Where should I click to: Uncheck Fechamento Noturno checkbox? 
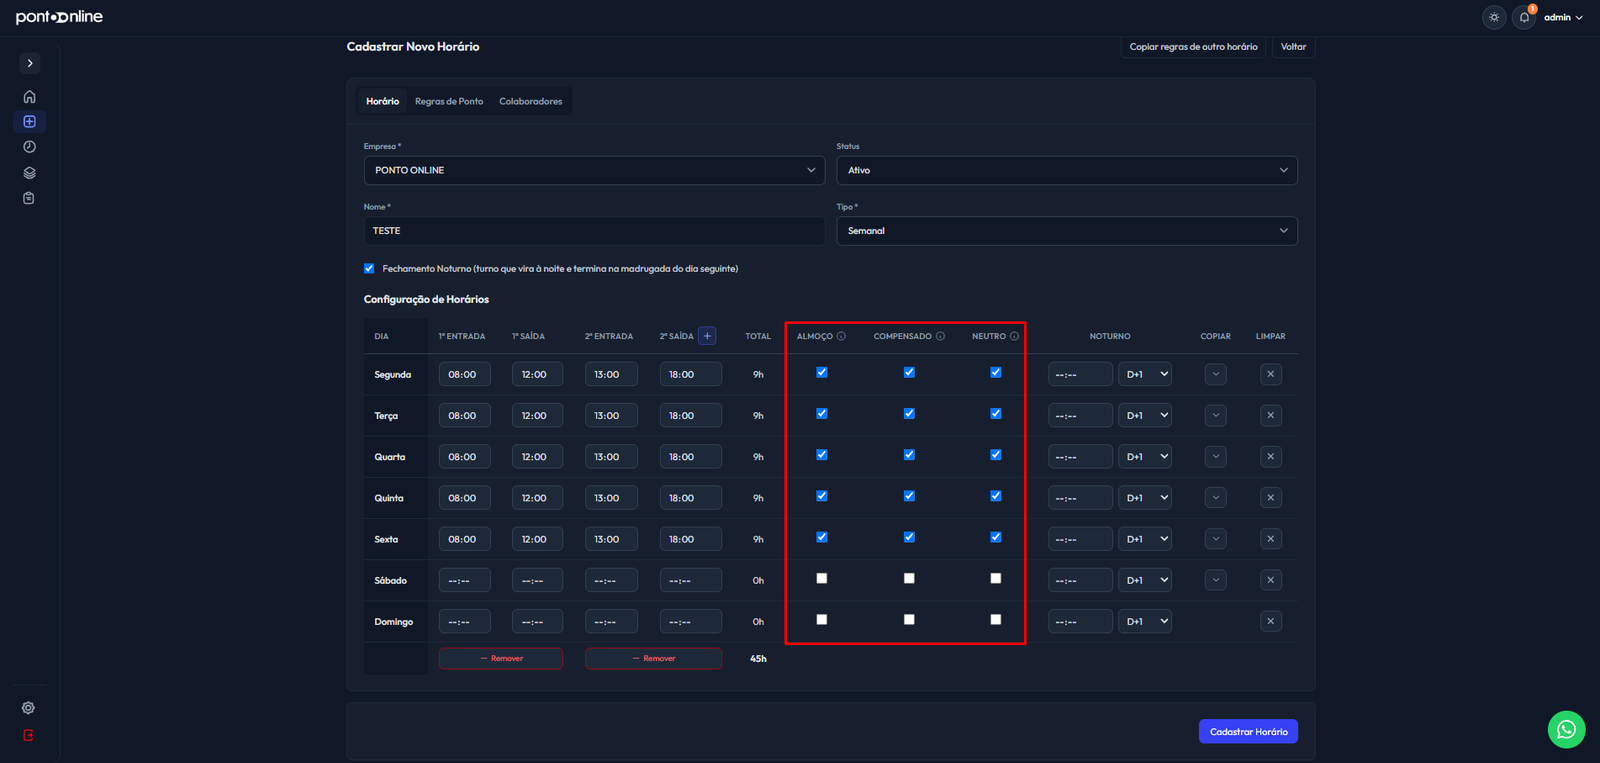[369, 268]
